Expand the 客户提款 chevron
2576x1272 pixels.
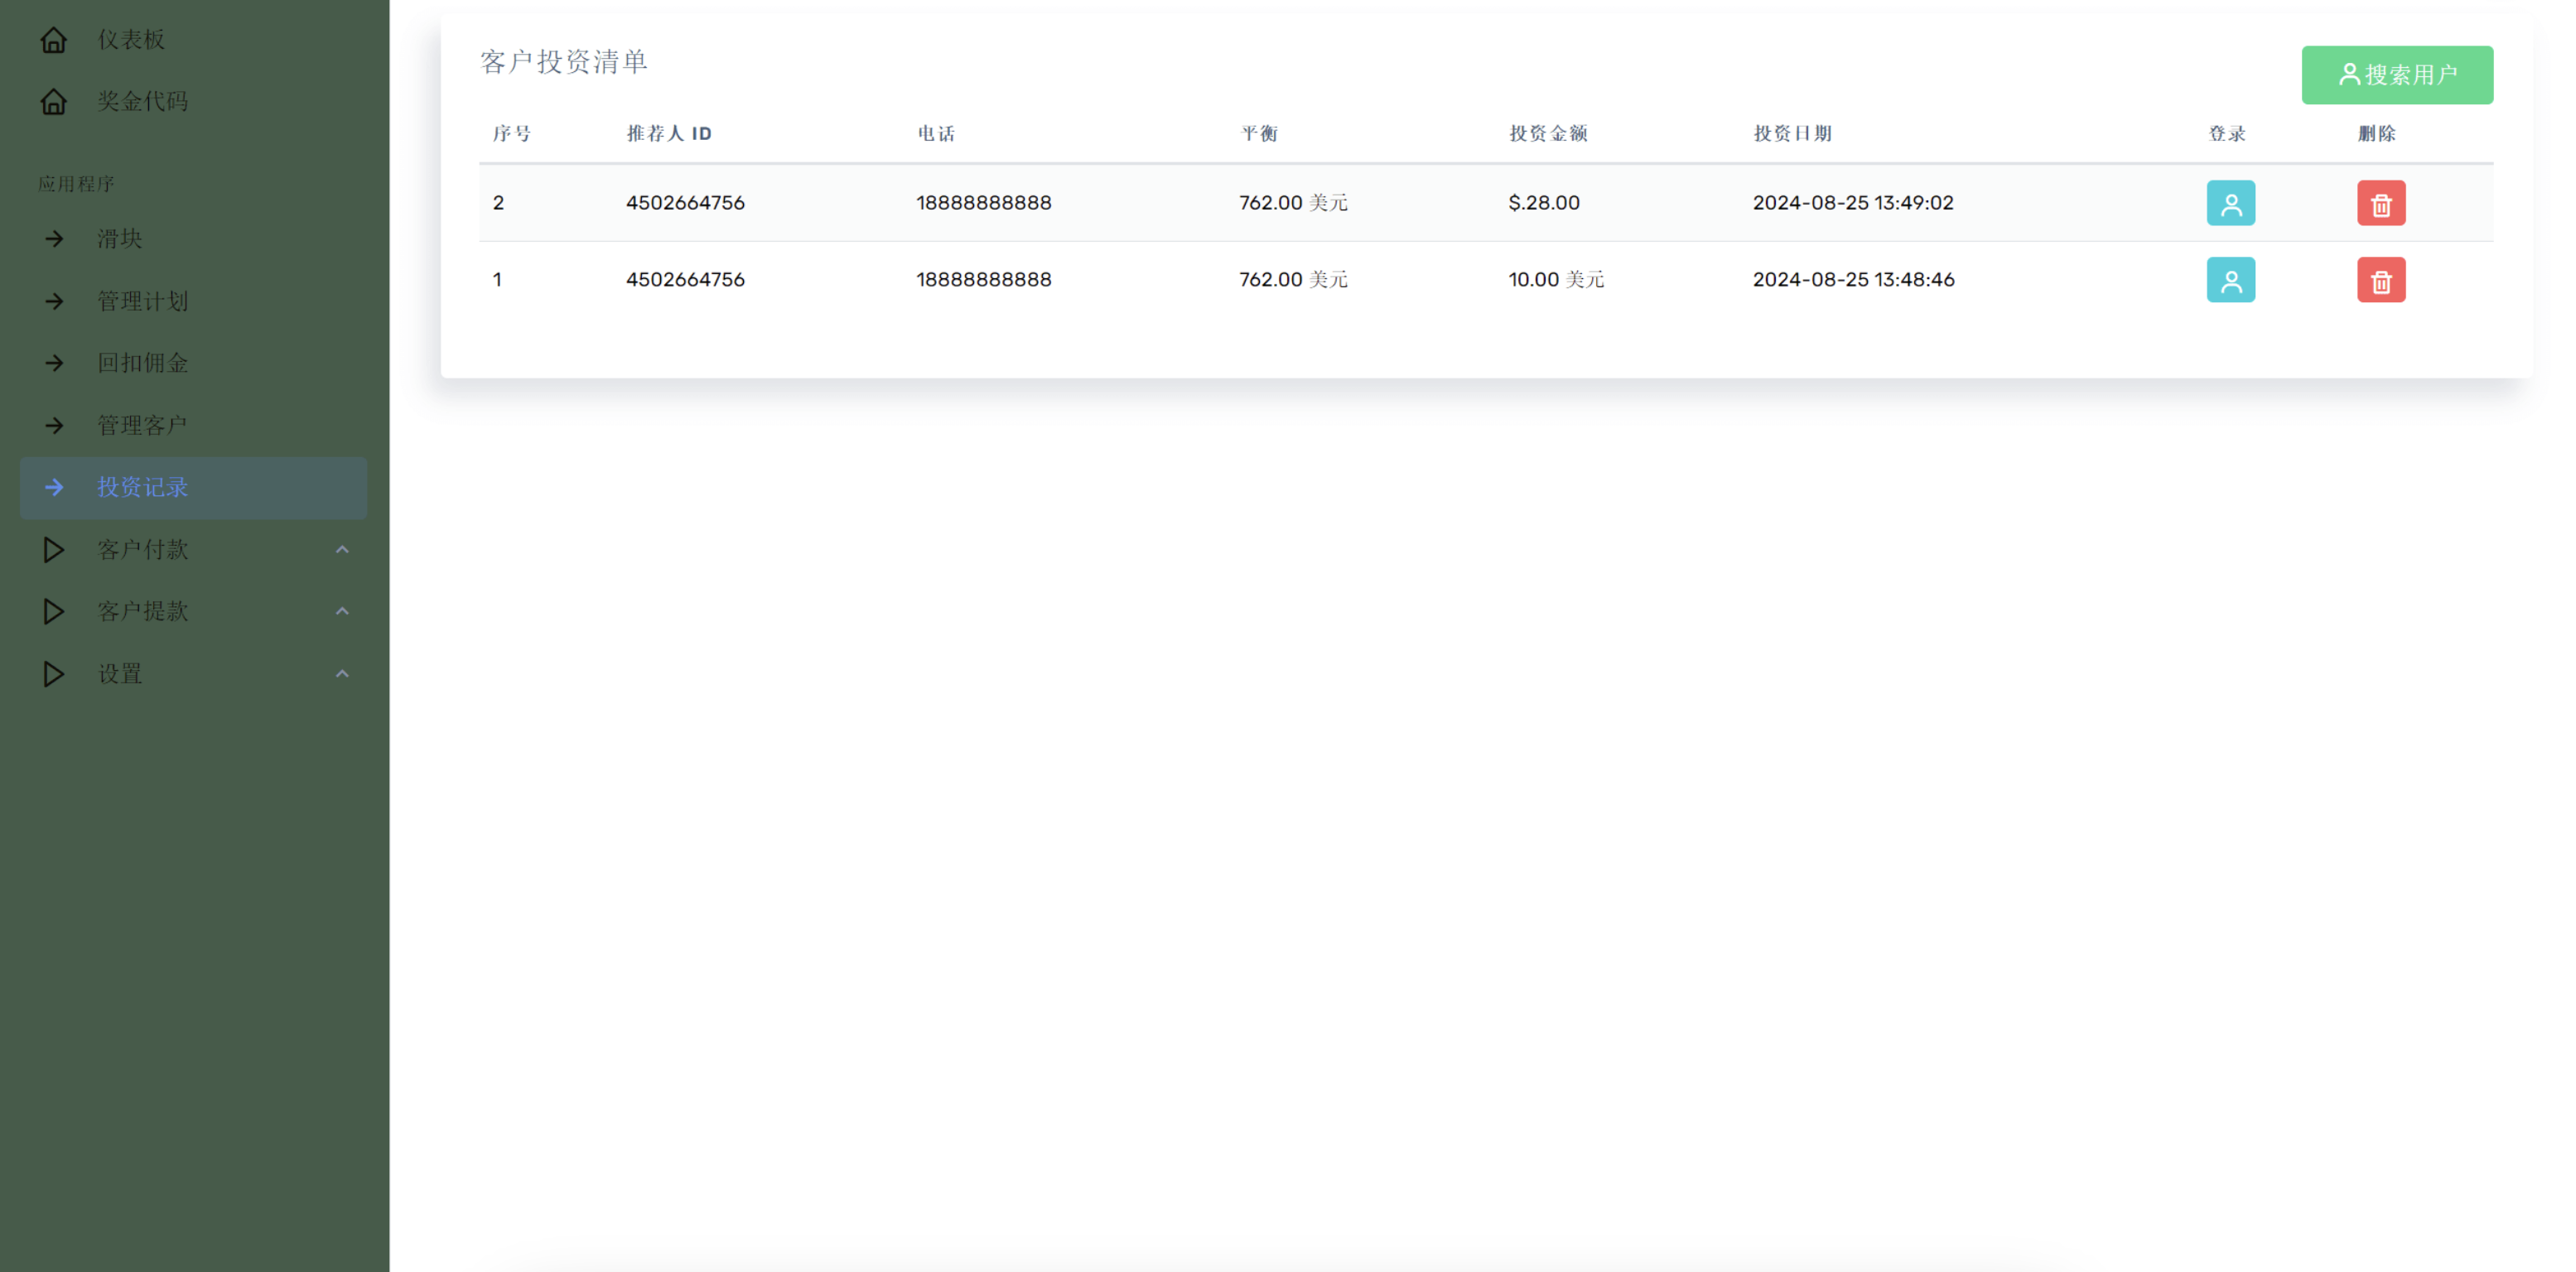tap(342, 612)
